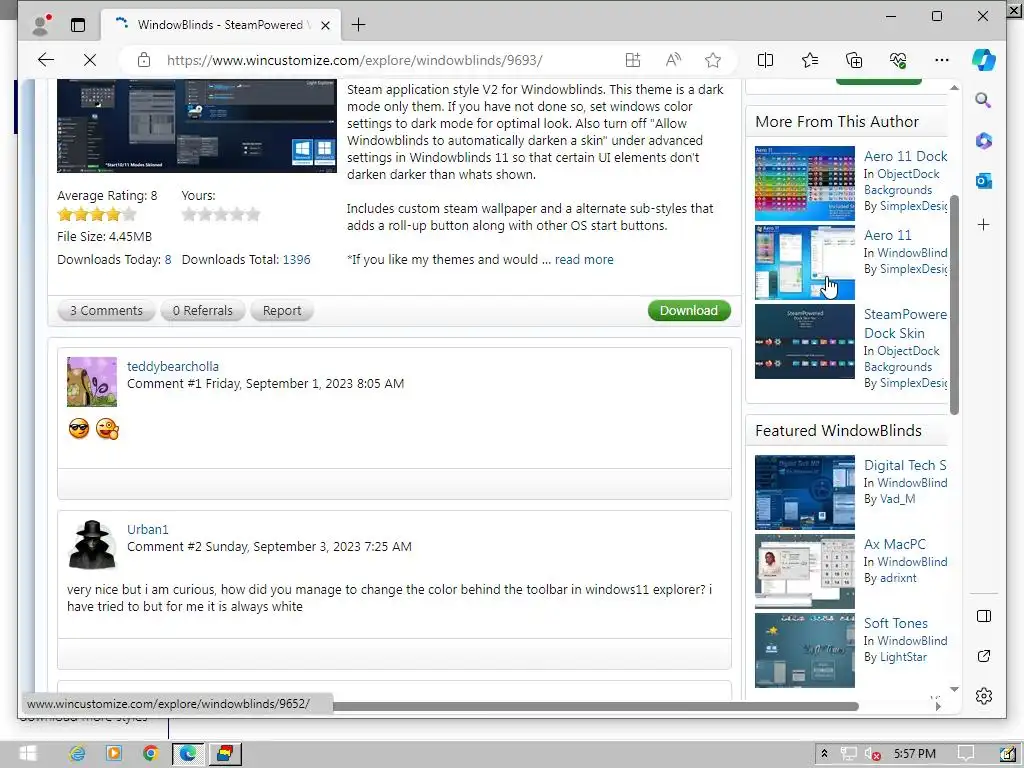Add sidebar app with plus icon
The height and width of the screenshot is (768, 1024).
pyautogui.click(x=984, y=225)
